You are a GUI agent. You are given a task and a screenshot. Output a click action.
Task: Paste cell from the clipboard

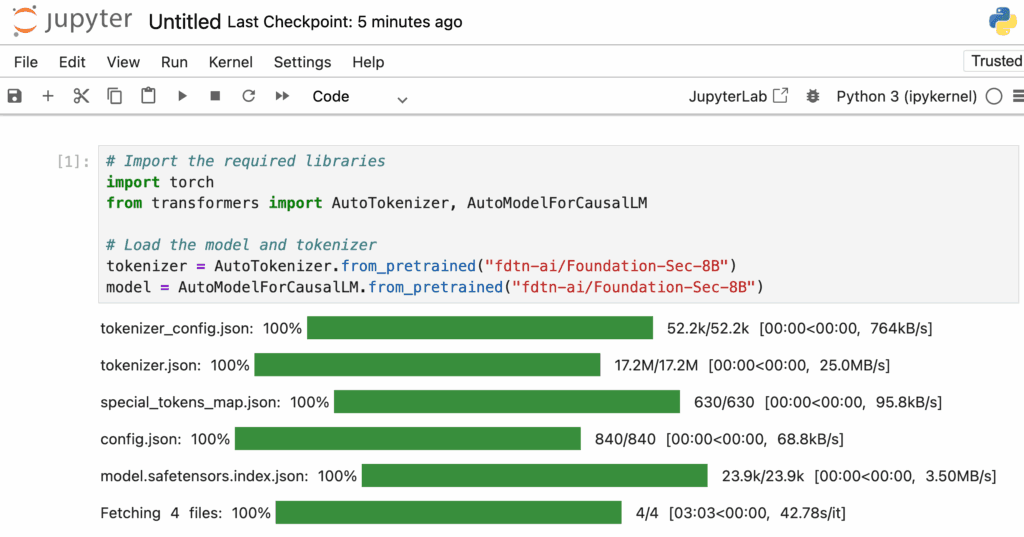148,95
